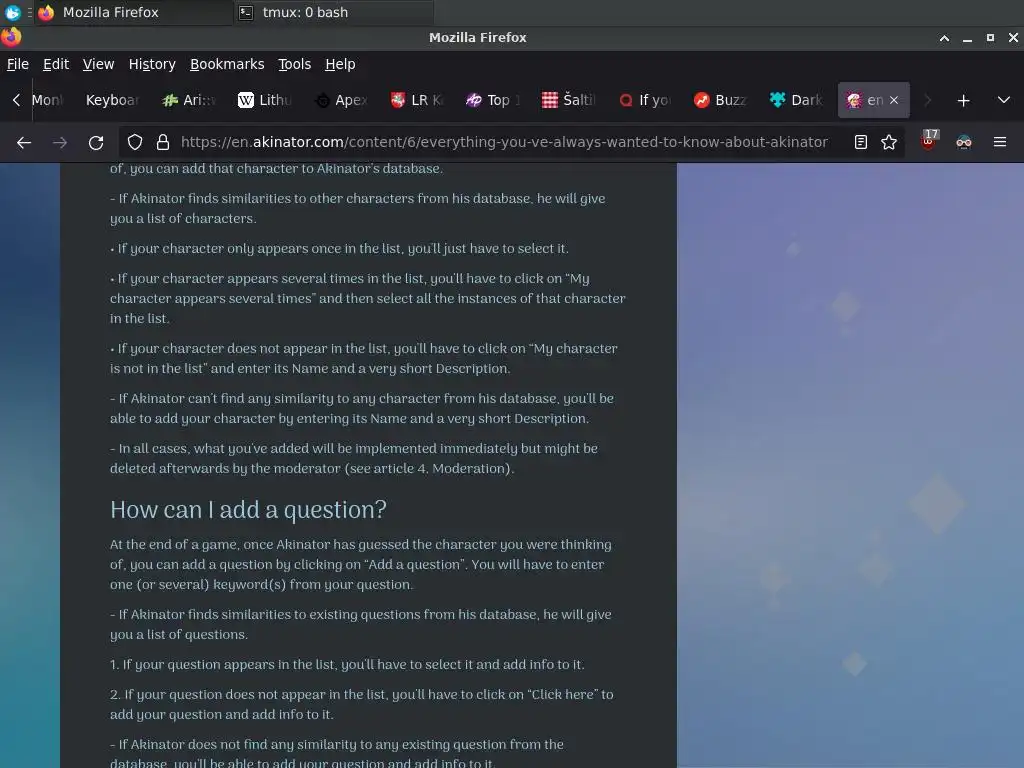Switch to the Ari tab
The image size is (1024, 768).
189,100
